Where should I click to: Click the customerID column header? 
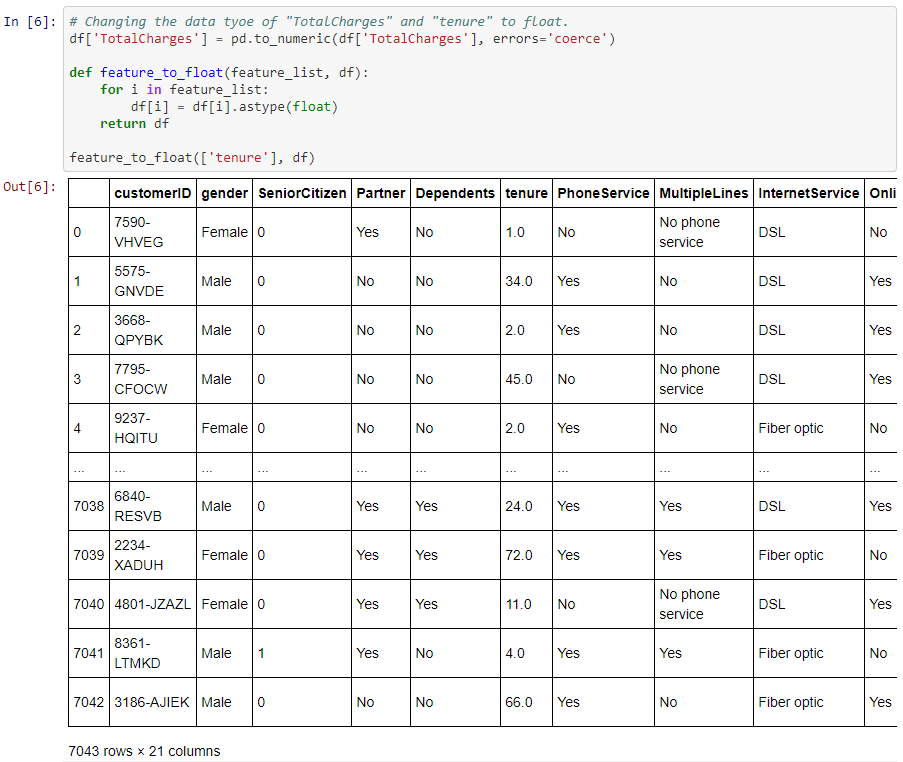pyautogui.click(x=153, y=193)
